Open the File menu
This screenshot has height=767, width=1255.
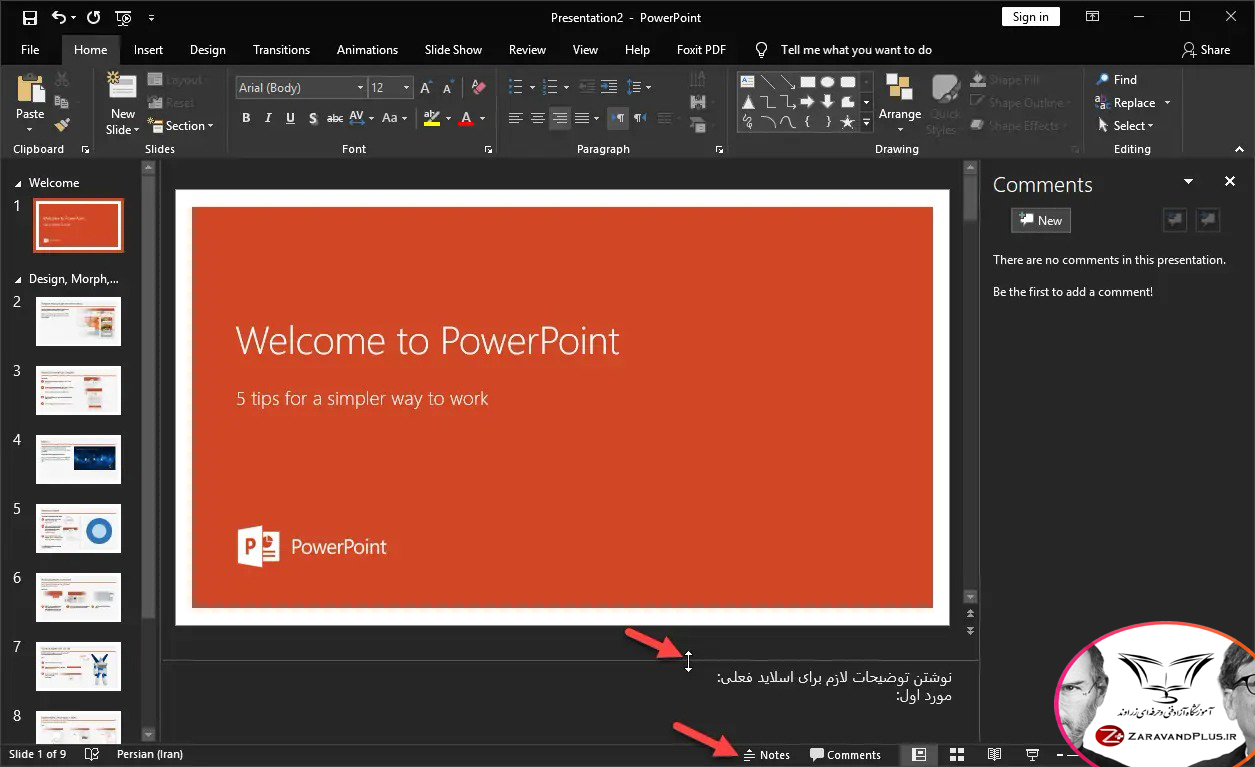pyautogui.click(x=30, y=50)
